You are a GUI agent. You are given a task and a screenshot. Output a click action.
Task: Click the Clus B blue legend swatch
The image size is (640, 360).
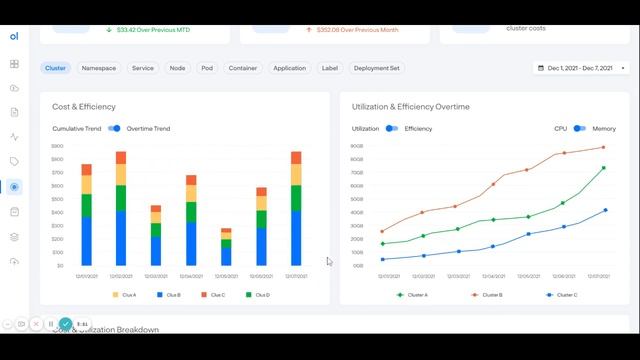(160, 295)
